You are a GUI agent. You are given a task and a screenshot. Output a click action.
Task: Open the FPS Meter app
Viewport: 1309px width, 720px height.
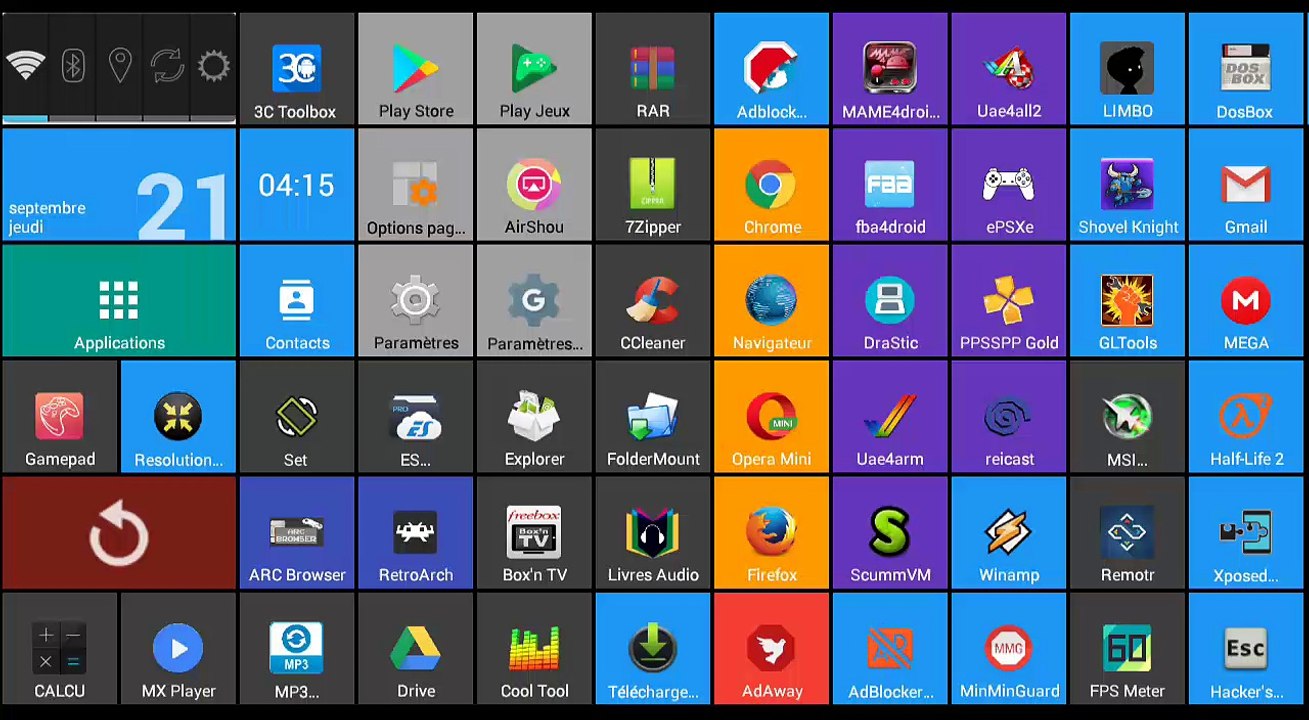click(x=1127, y=649)
